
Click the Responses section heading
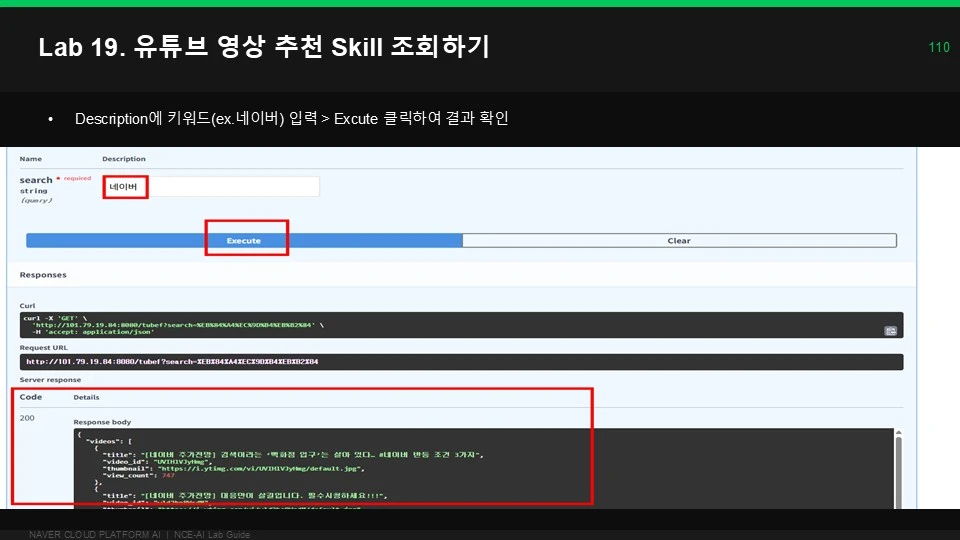[x=43, y=275]
